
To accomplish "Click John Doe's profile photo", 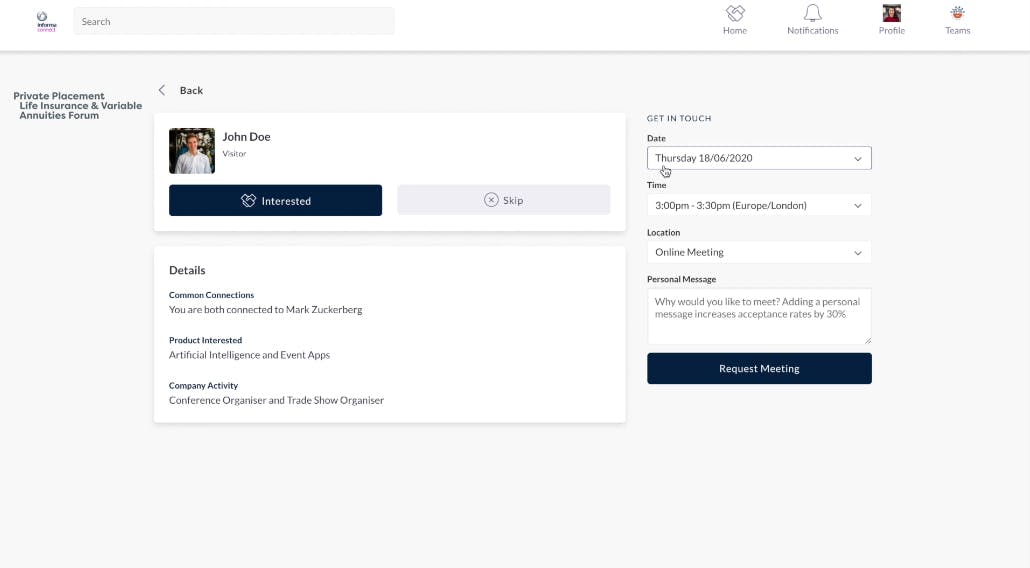I will click(192, 151).
